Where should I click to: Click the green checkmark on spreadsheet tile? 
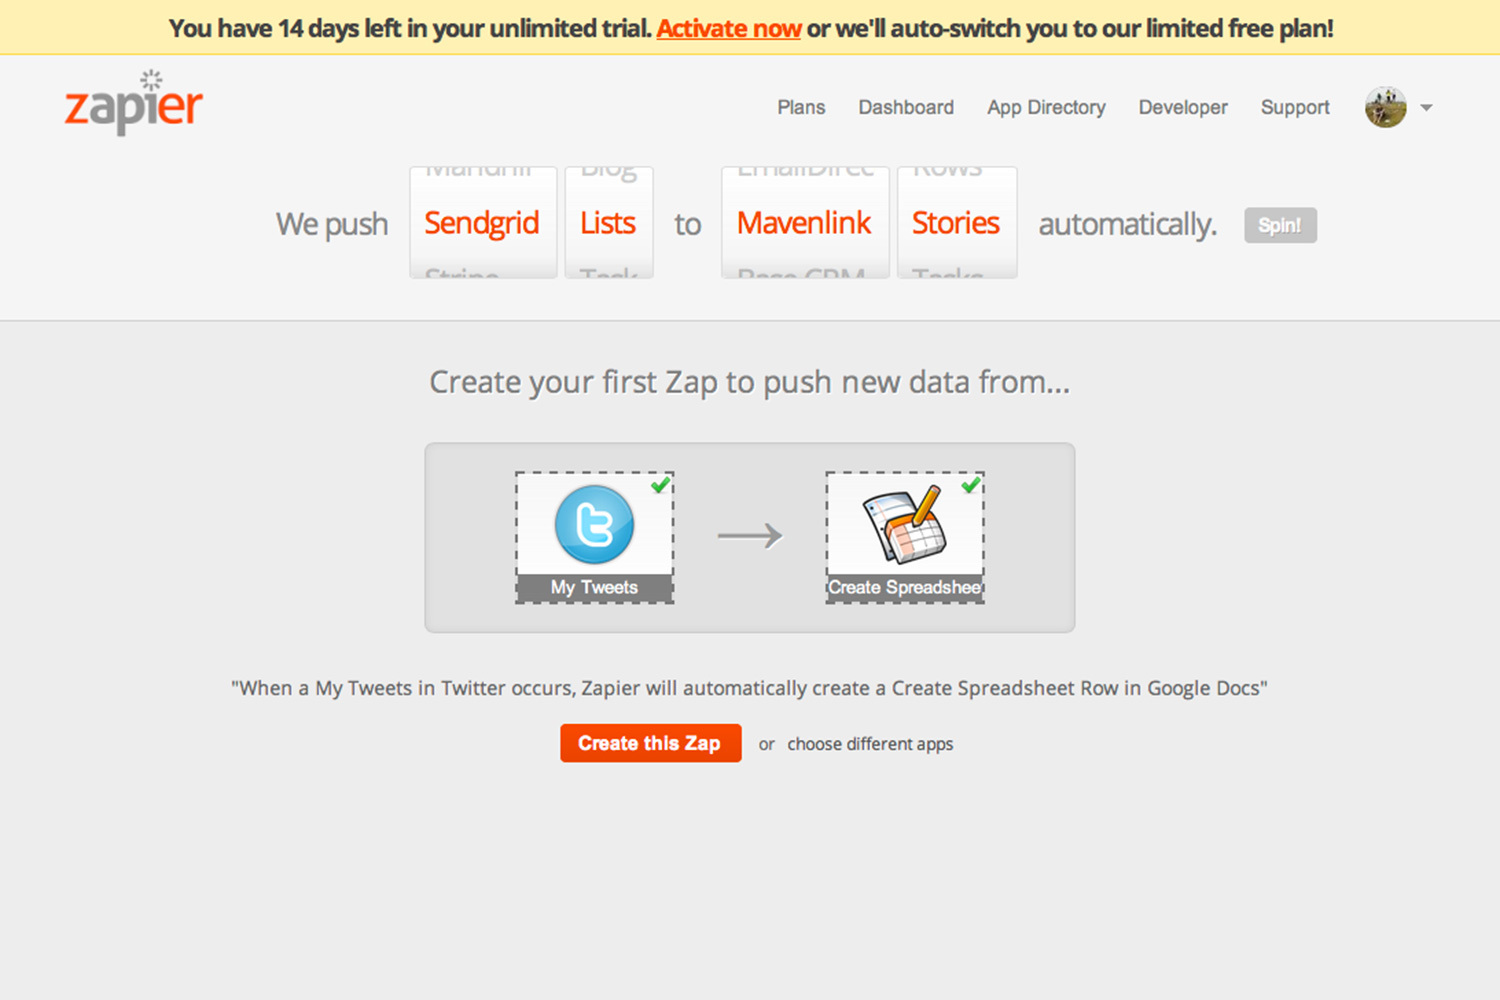(970, 485)
